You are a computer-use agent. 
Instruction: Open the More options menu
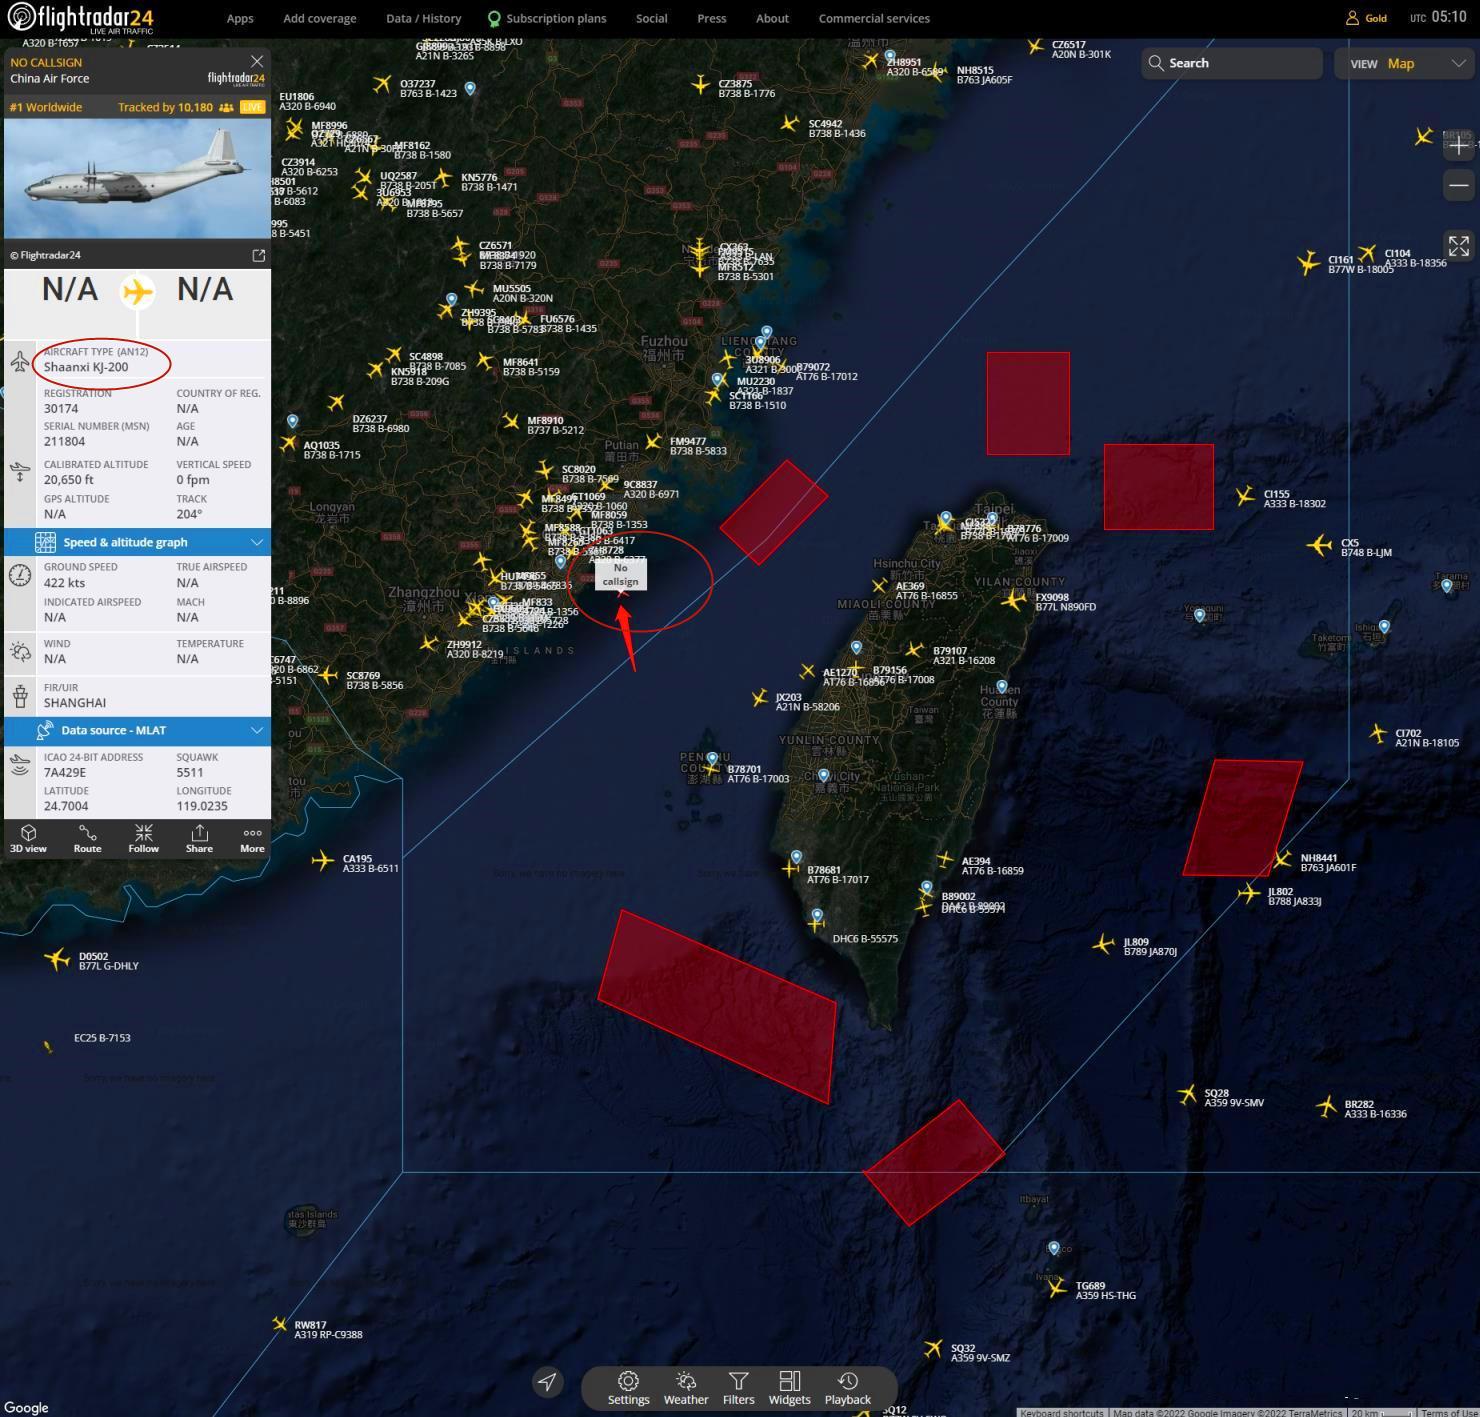tap(252, 838)
